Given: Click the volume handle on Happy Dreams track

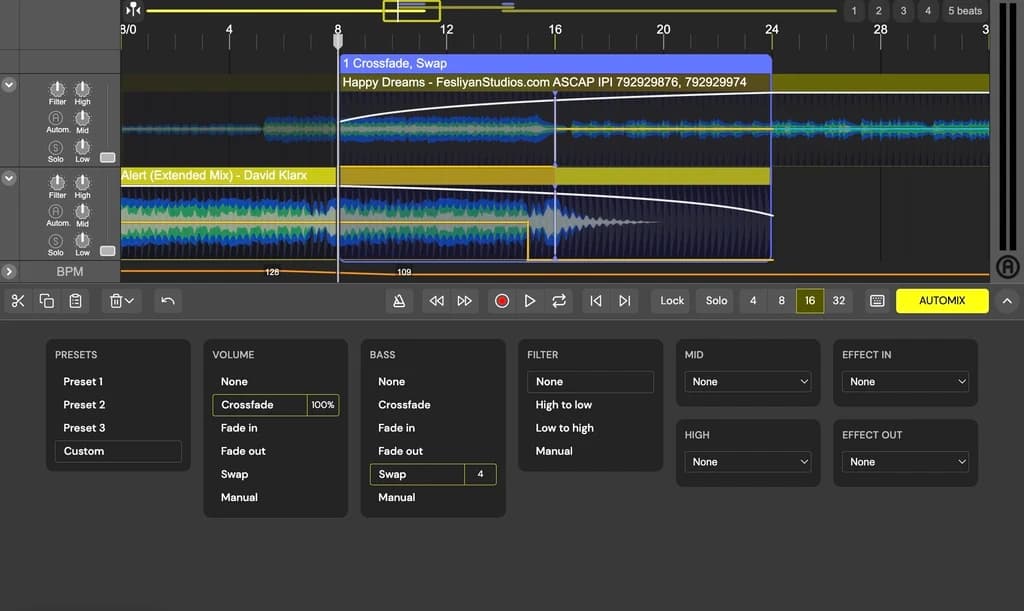Looking at the screenshot, I should coord(108,157).
